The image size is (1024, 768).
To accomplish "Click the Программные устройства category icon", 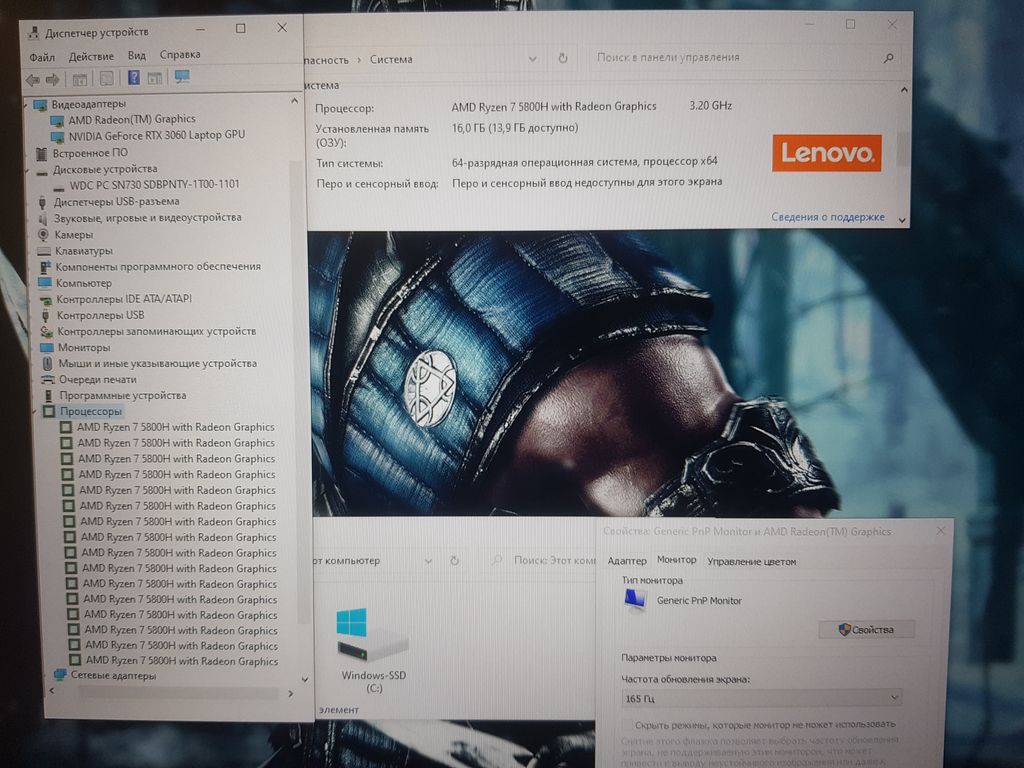I will (x=48, y=395).
